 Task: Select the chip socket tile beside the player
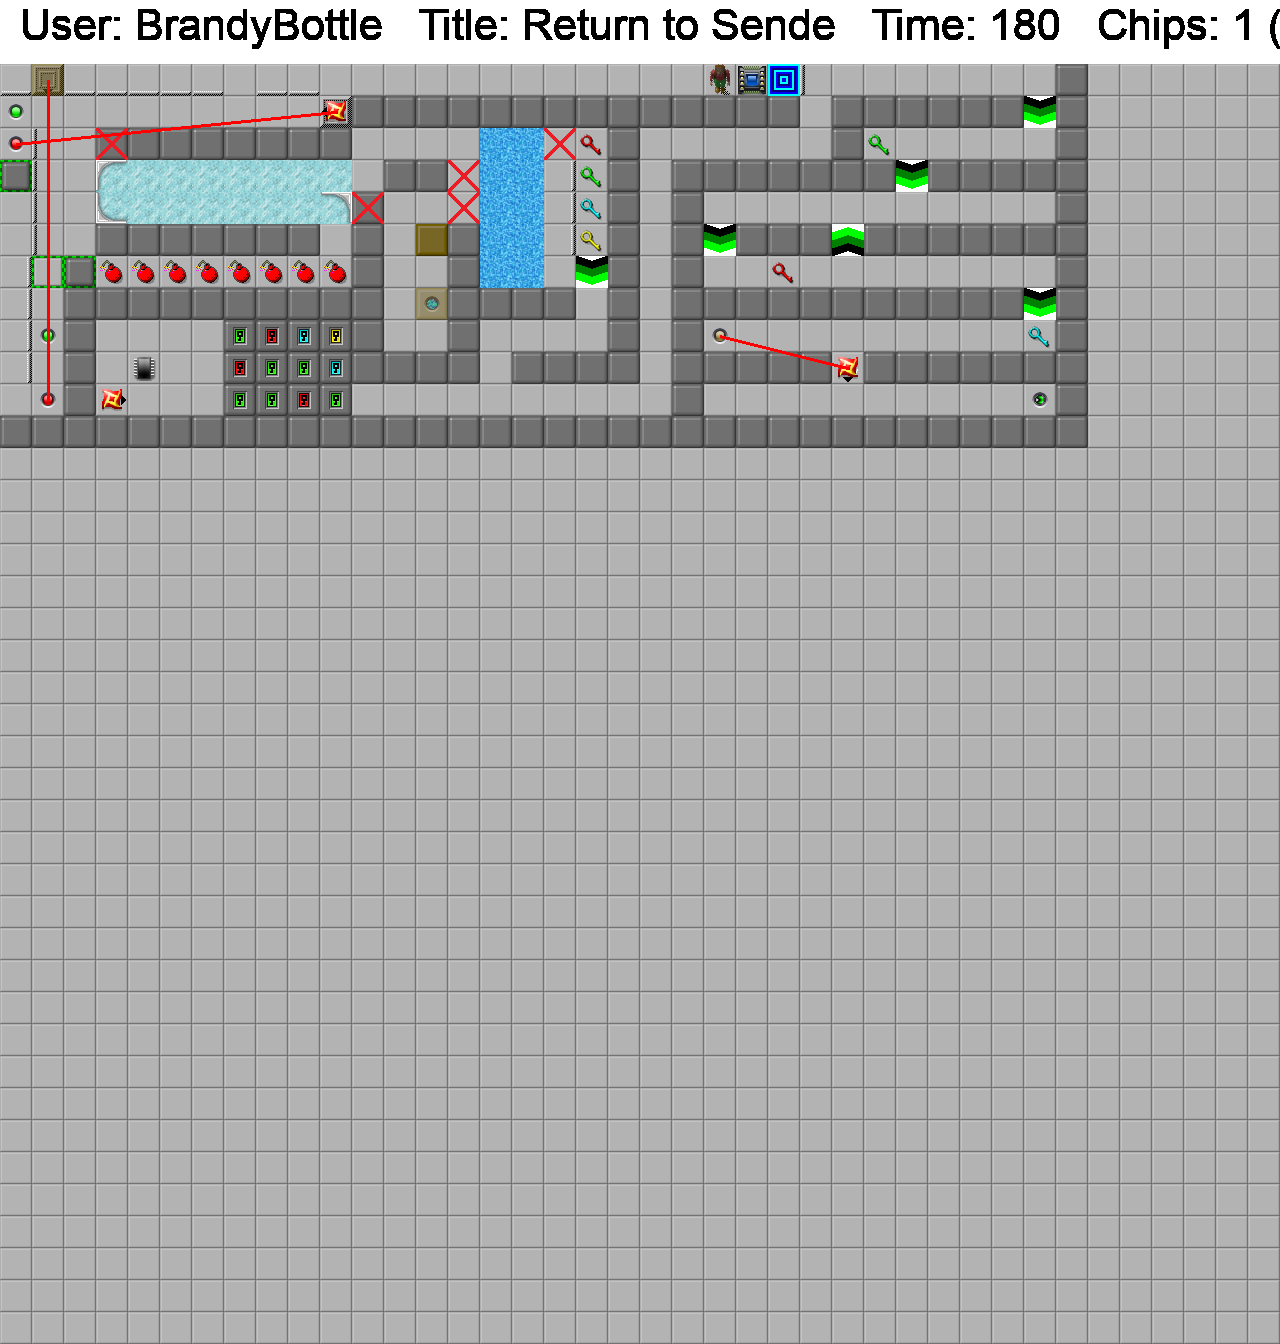(752, 80)
